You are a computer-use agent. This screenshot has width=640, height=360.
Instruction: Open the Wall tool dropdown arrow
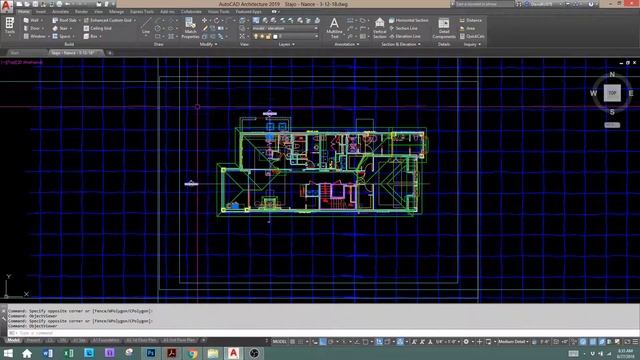[42, 20]
